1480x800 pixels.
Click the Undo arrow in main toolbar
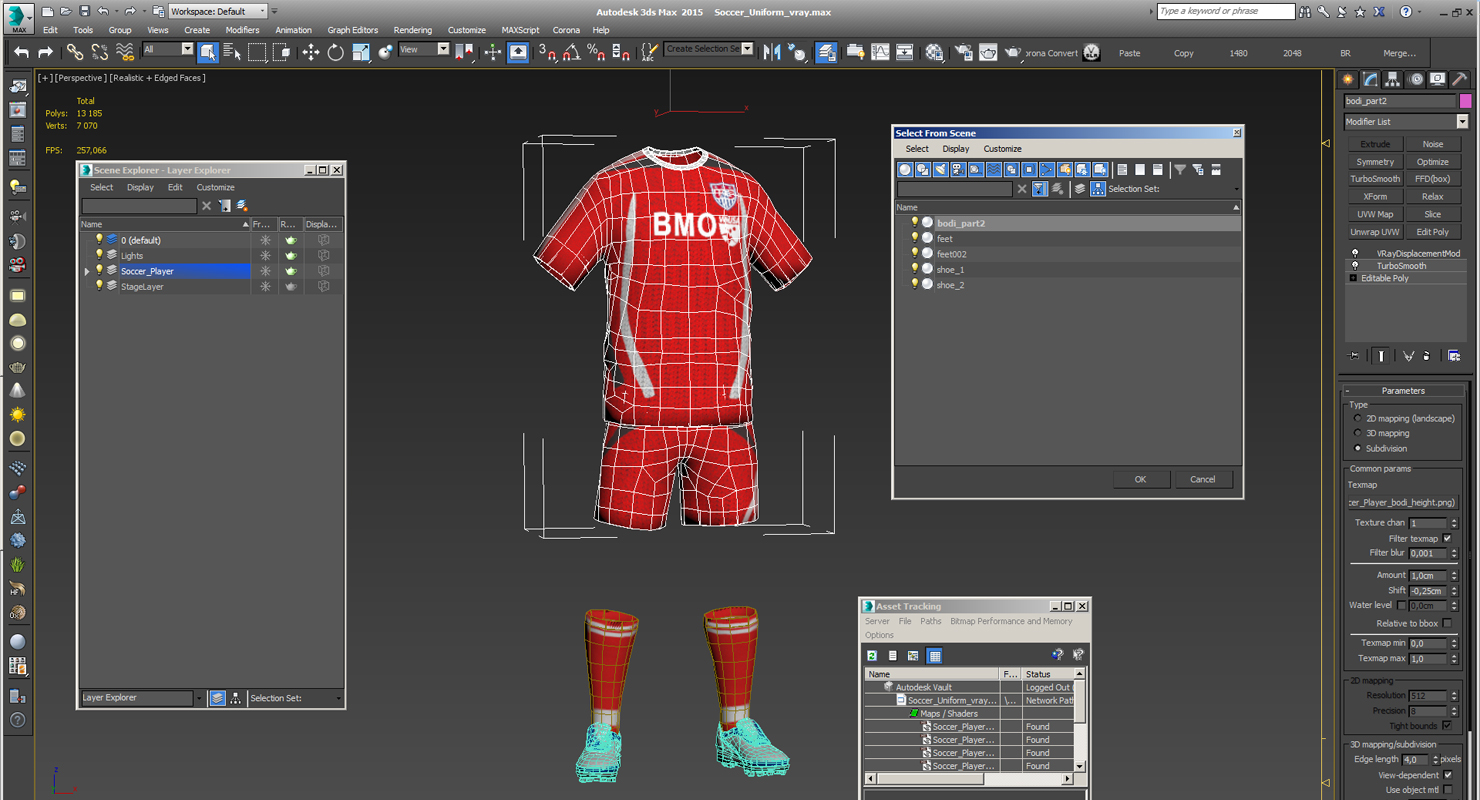coord(21,52)
